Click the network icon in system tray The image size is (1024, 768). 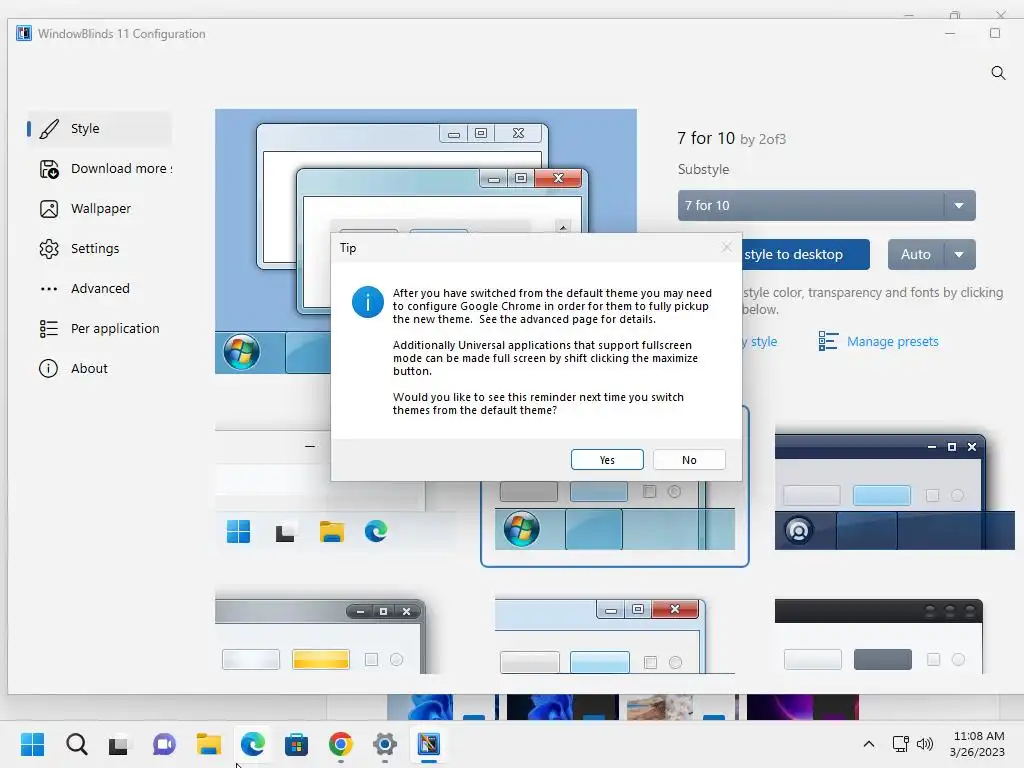pyautogui.click(x=901, y=744)
